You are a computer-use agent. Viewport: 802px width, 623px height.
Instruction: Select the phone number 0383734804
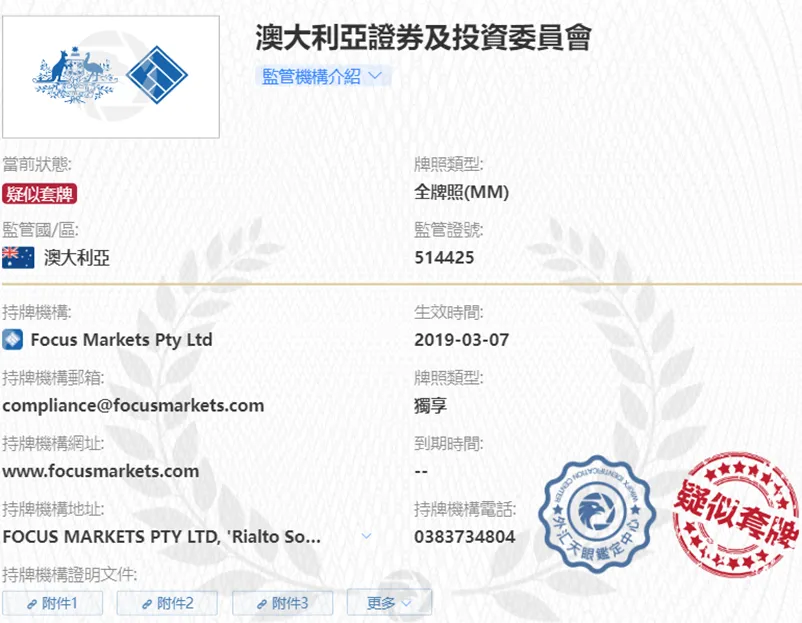pyautogui.click(x=464, y=537)
